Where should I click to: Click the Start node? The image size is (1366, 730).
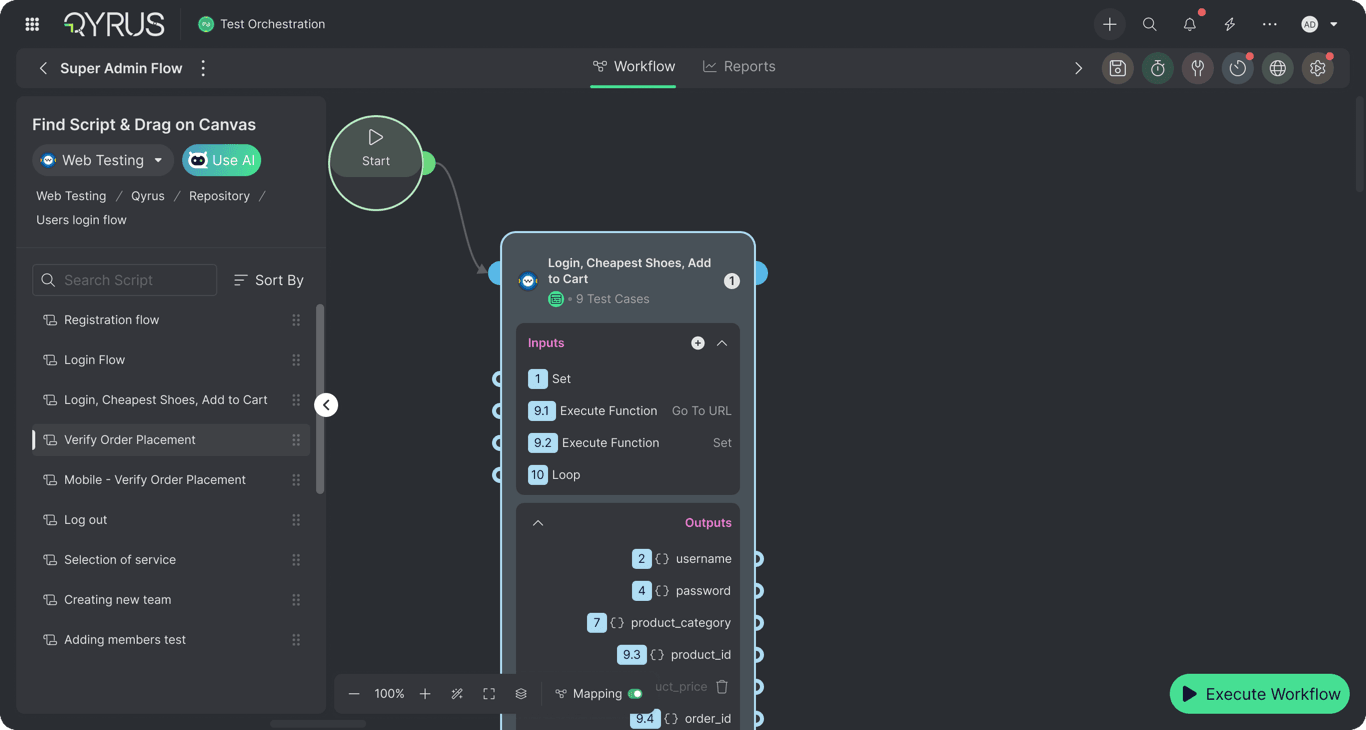[x=376, y=163]
